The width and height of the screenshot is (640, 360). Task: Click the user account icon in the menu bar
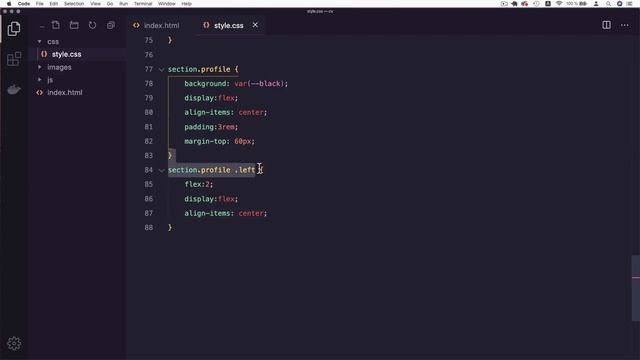(596, 4)
